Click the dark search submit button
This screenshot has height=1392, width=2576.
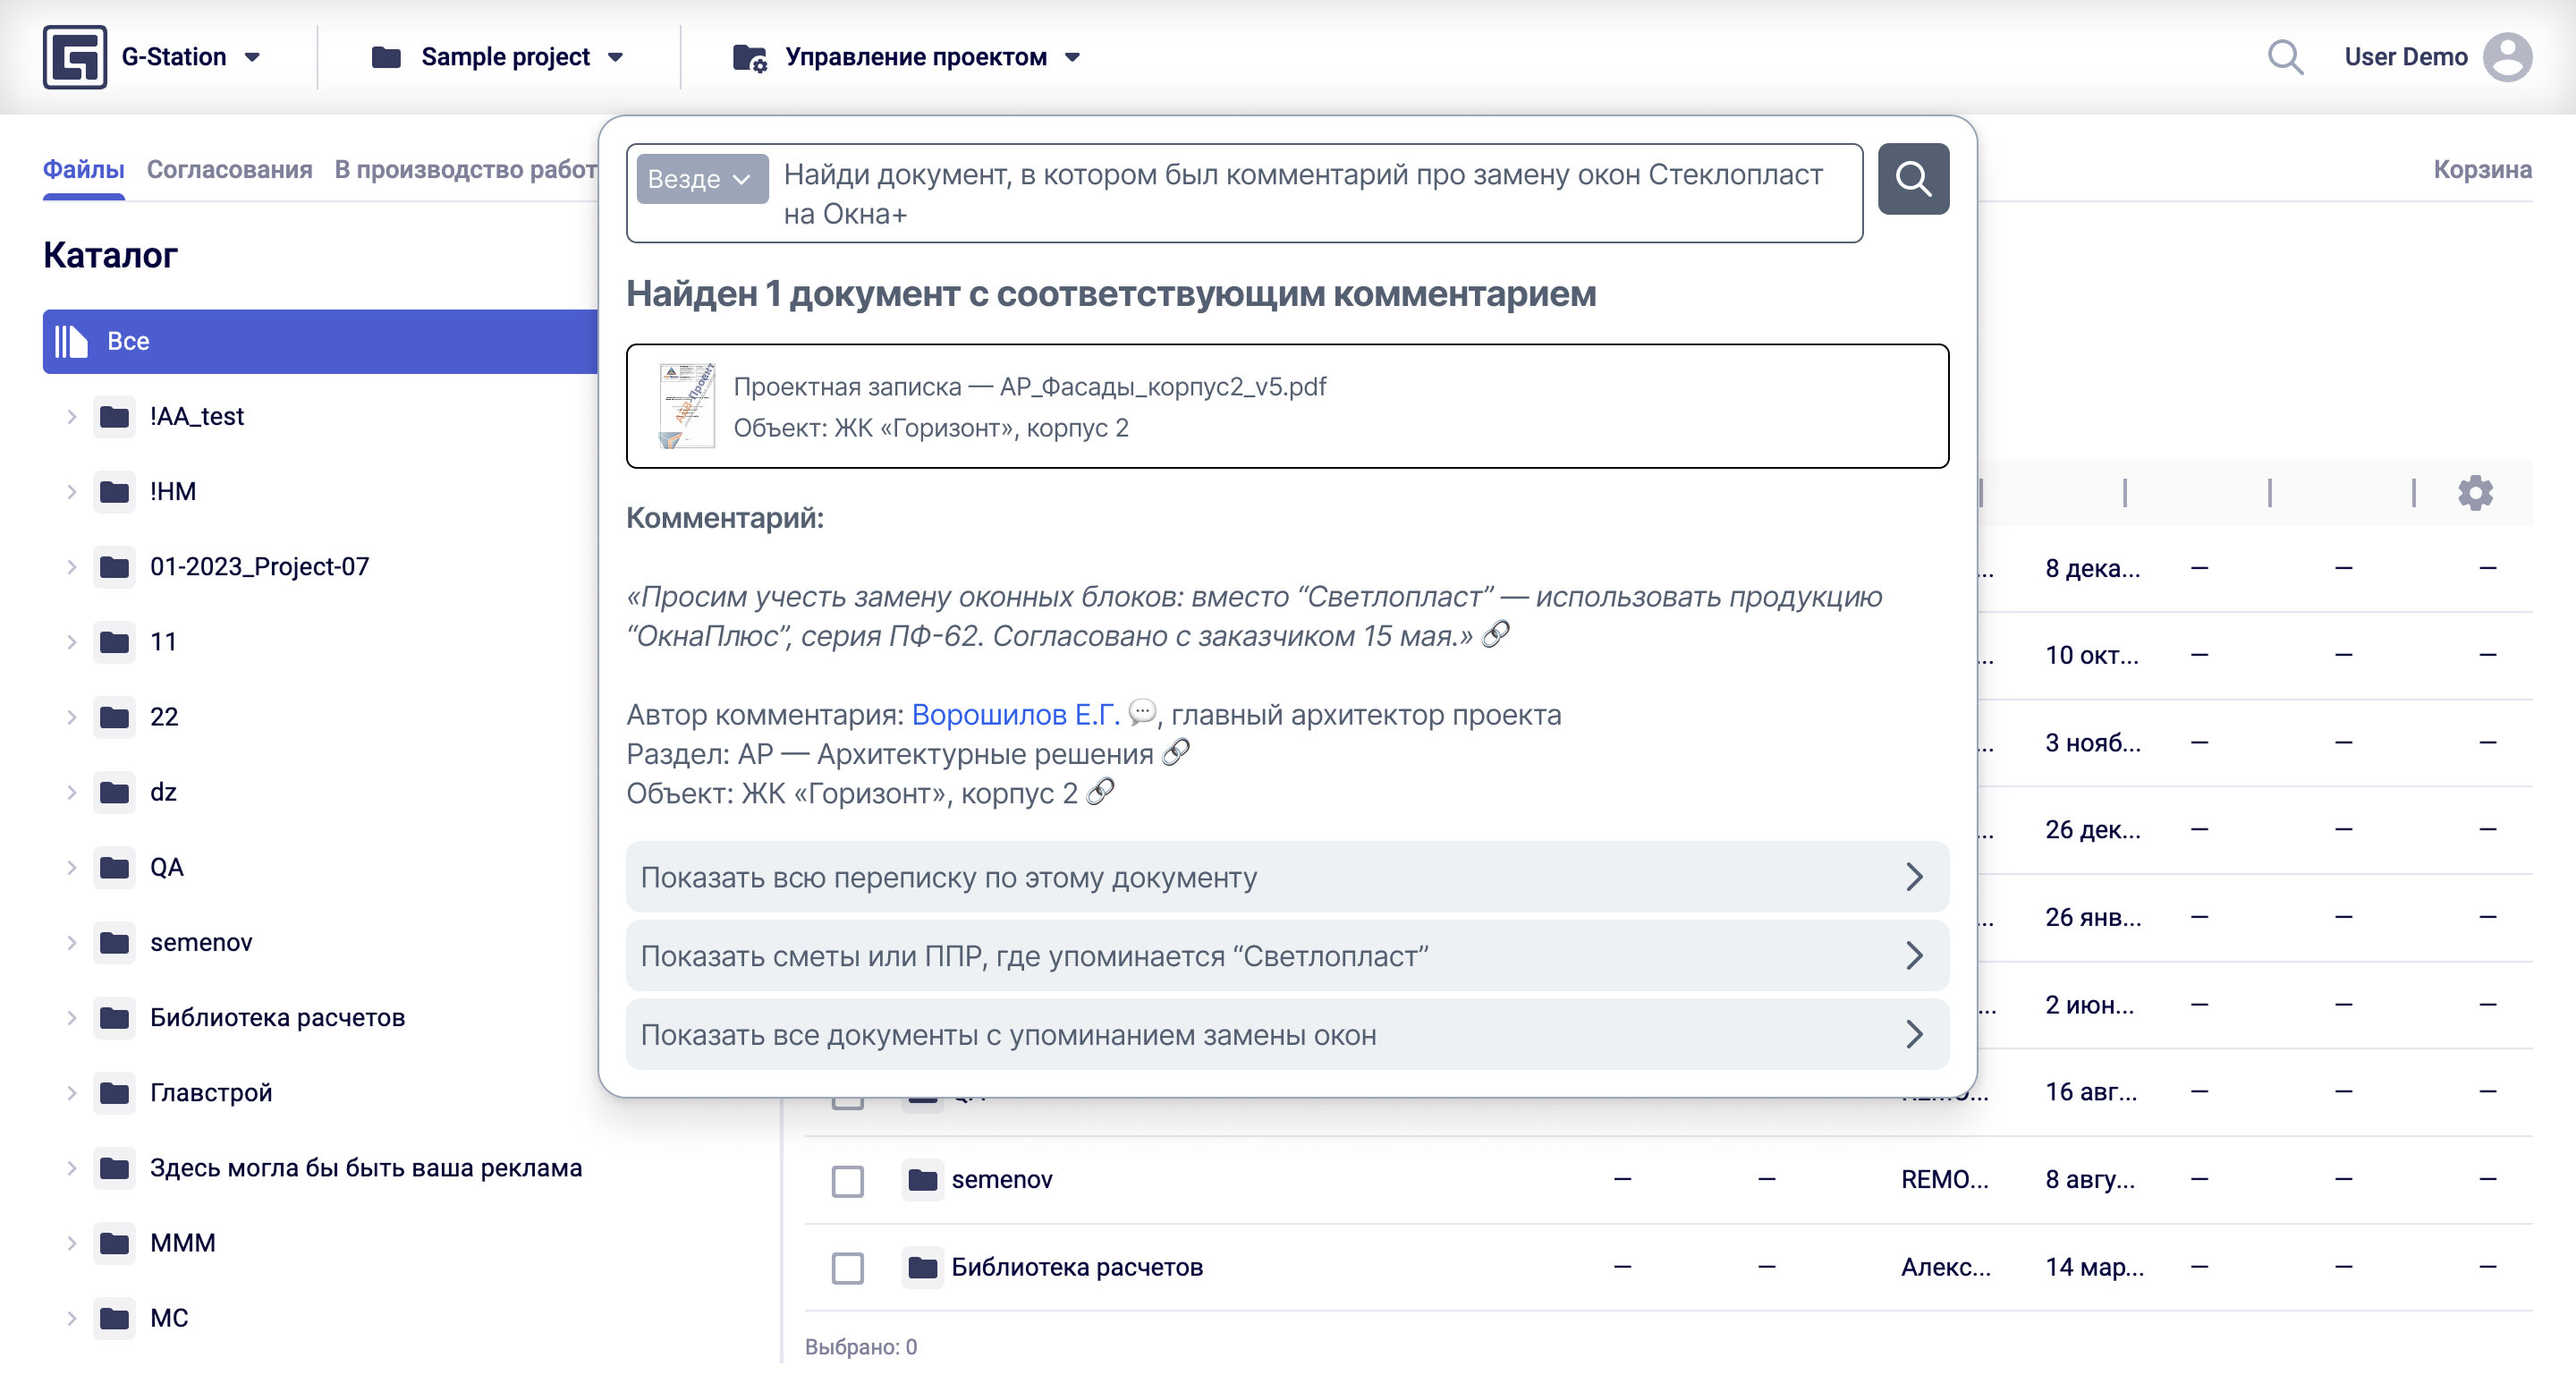coord(1912,179)
